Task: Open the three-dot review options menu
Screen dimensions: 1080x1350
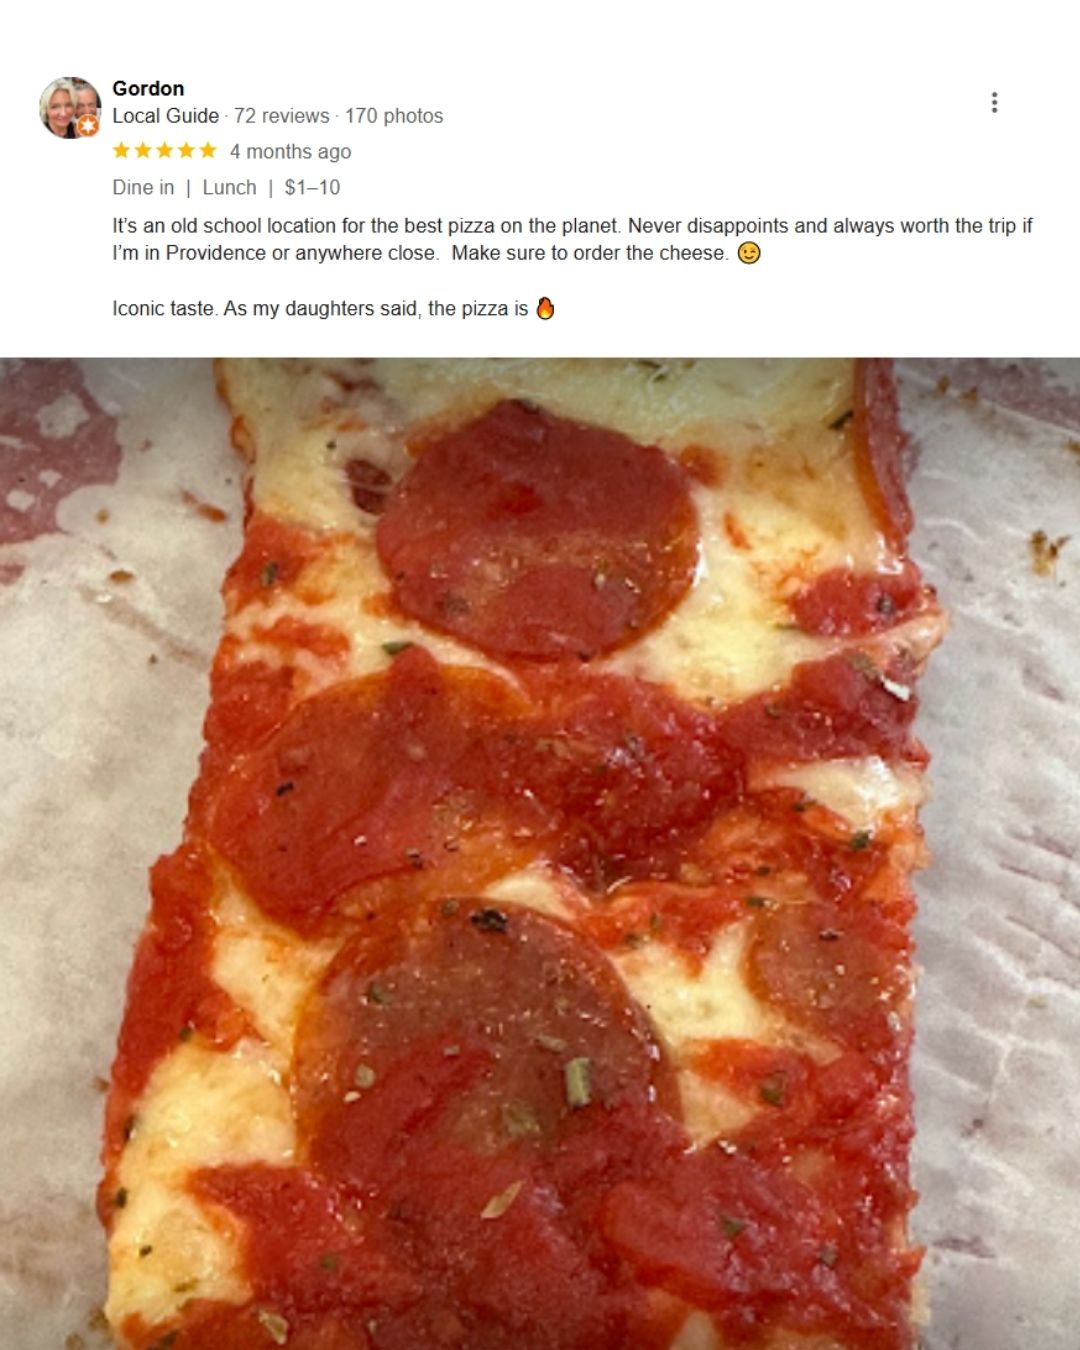Action: click(994, 102)
